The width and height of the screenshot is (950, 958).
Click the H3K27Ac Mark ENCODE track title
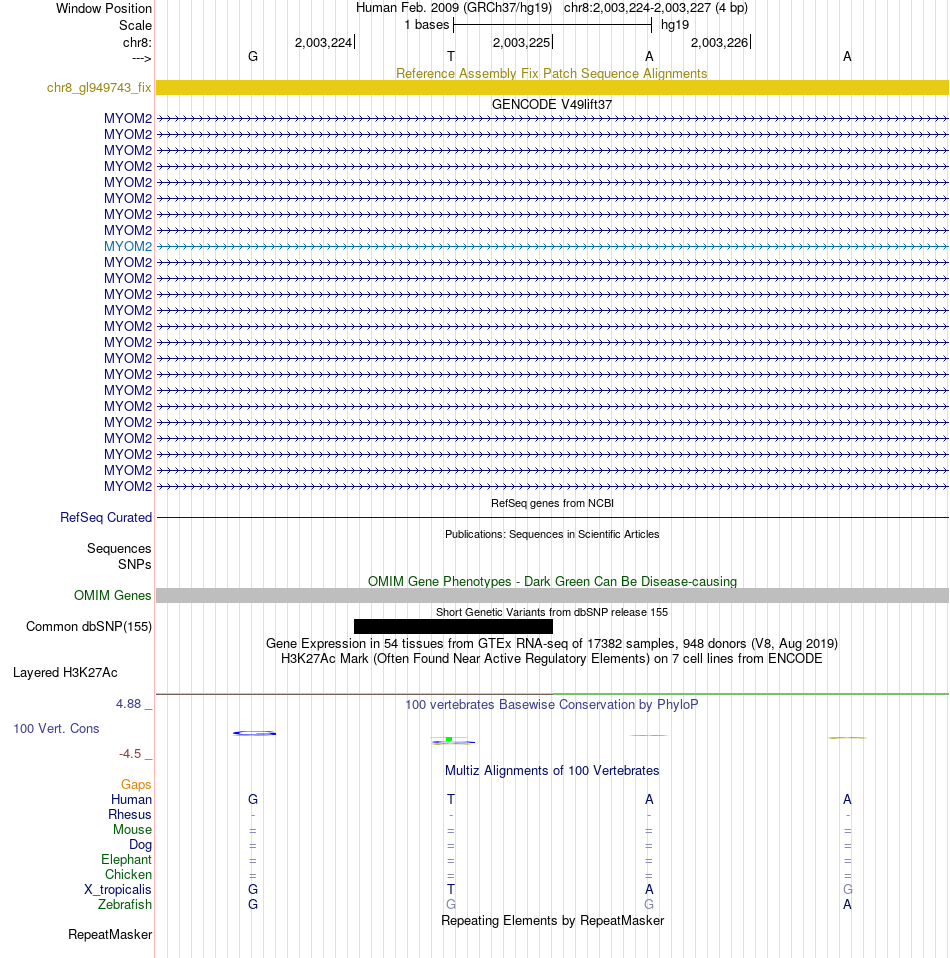[552, 658]
